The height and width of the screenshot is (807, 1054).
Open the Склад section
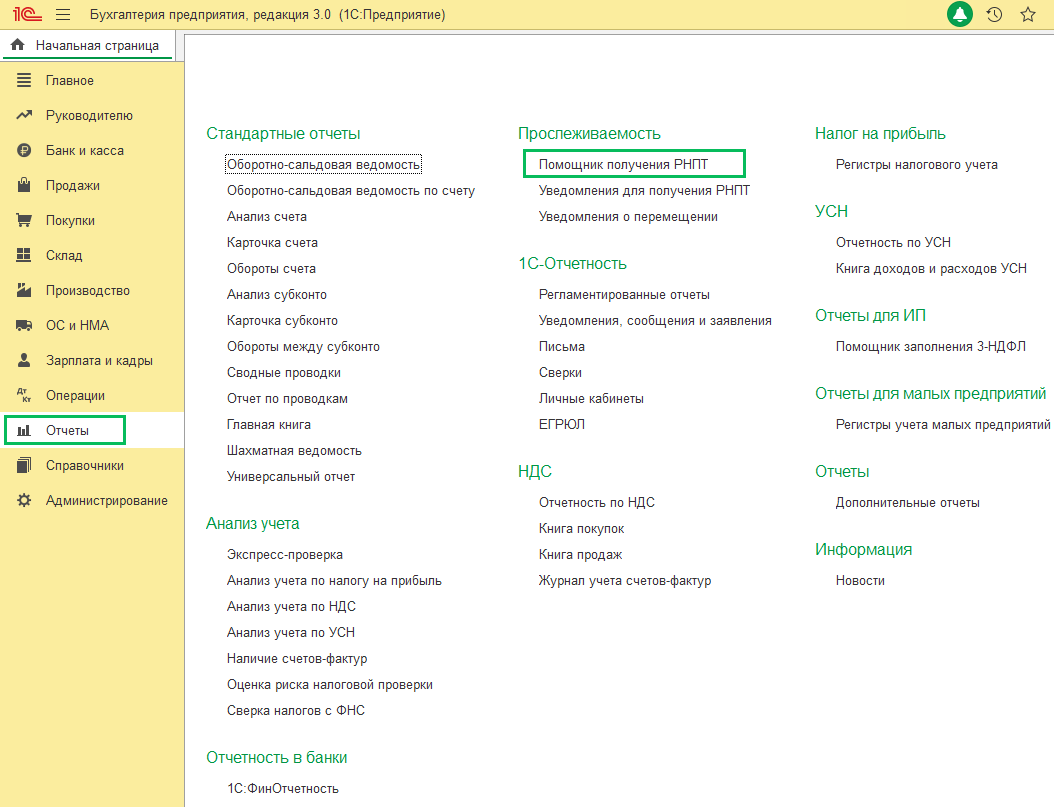click(64, 255)
